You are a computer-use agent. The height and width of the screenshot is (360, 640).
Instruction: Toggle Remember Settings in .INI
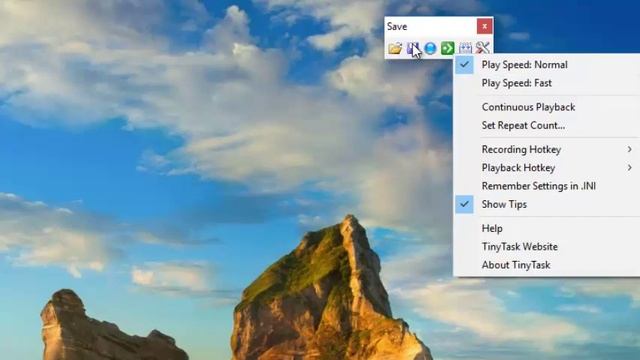pyautogui.click(x=547, y=186)
